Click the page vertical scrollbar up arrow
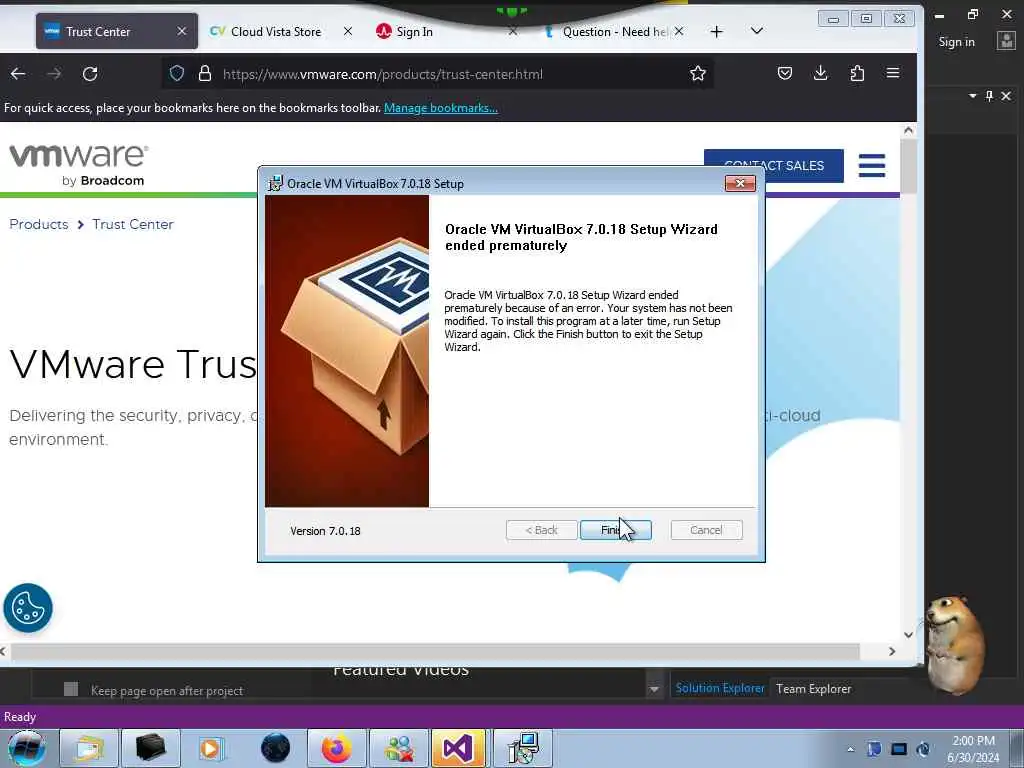 pos(908,130)
